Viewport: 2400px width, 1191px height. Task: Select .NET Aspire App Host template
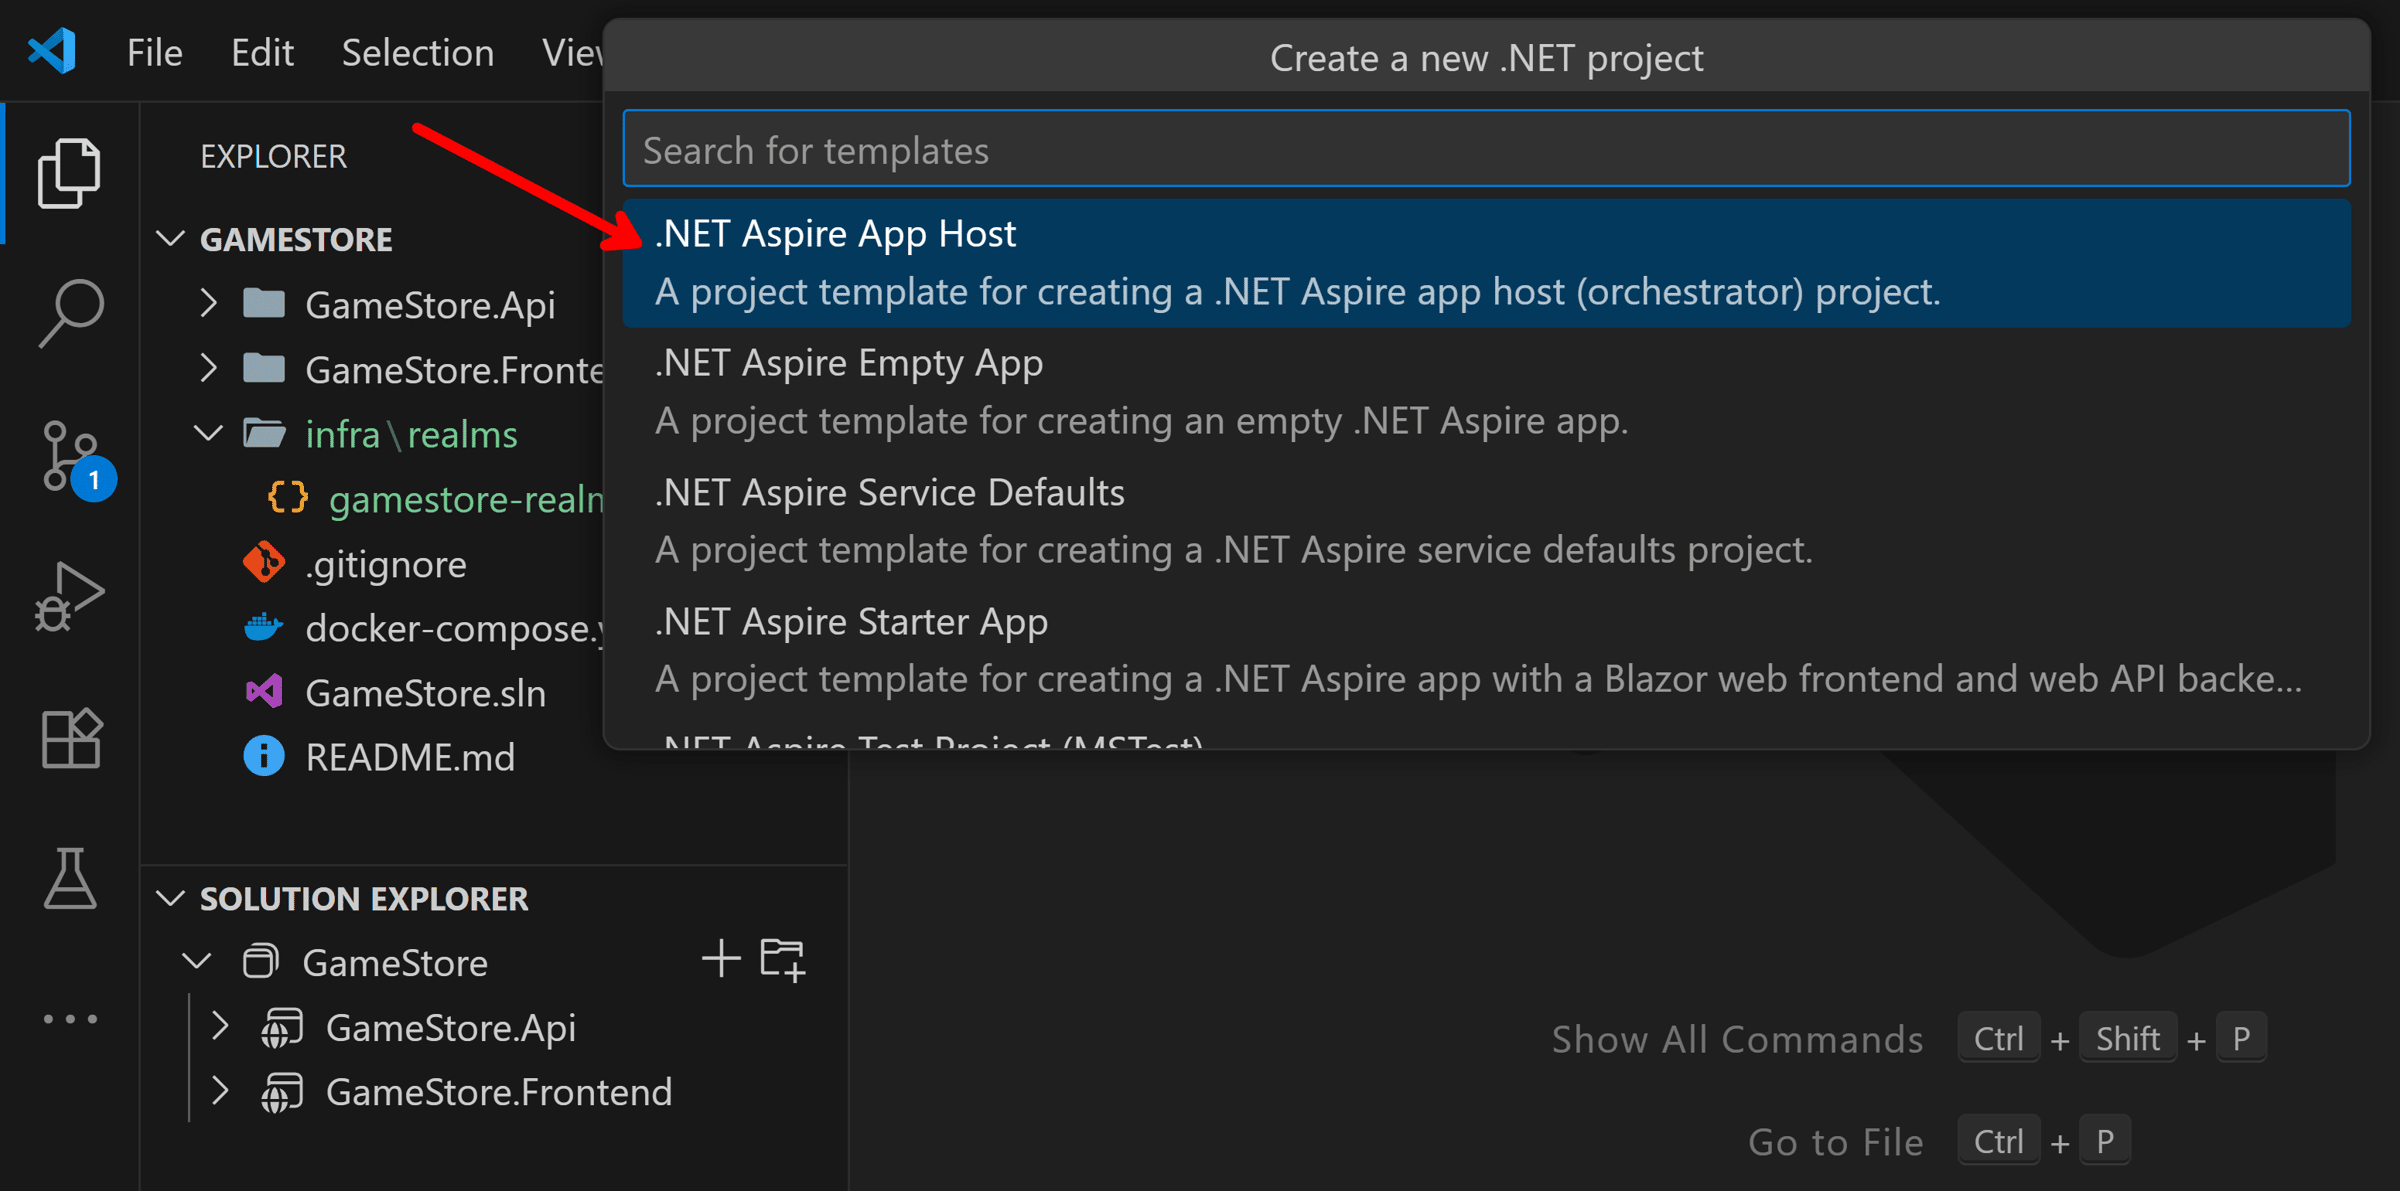[1486, 263]
